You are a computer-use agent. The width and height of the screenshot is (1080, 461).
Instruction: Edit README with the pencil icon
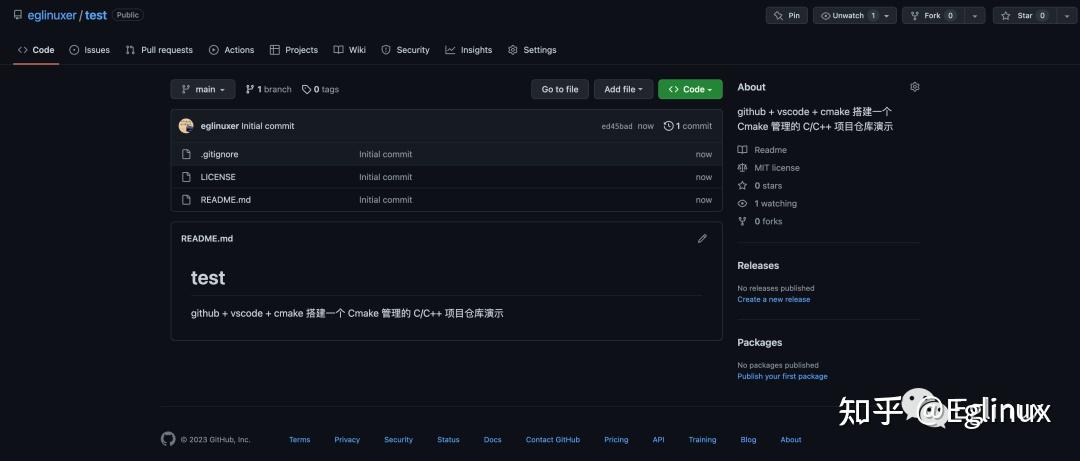coord(702,238)
